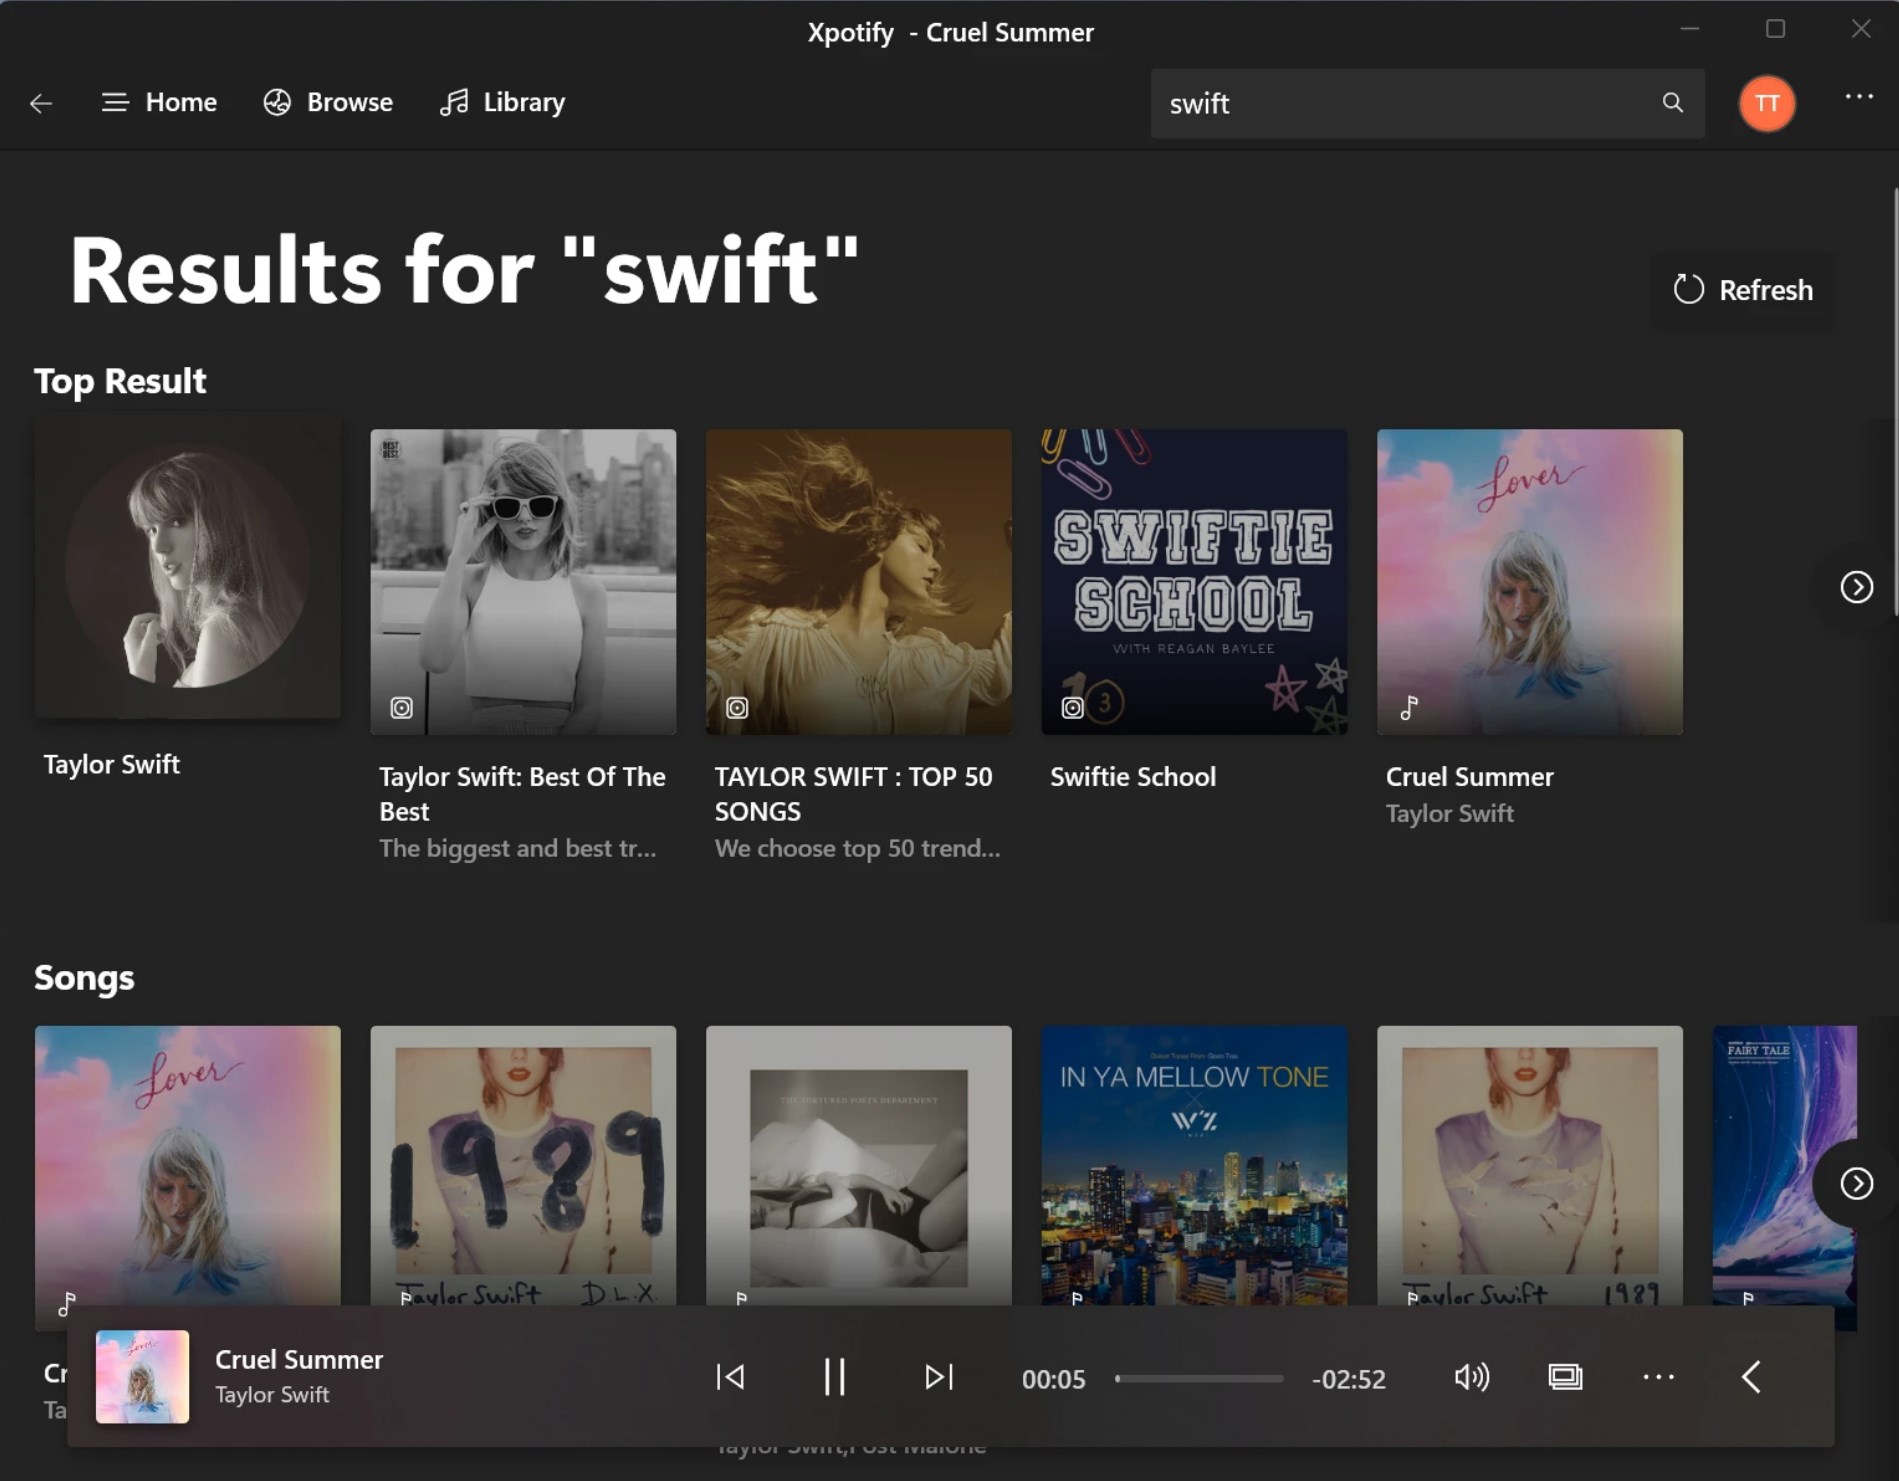
Task: Click the playlist icon on TOP 50 SONGS cover
Action: click(x=737, y=708)
